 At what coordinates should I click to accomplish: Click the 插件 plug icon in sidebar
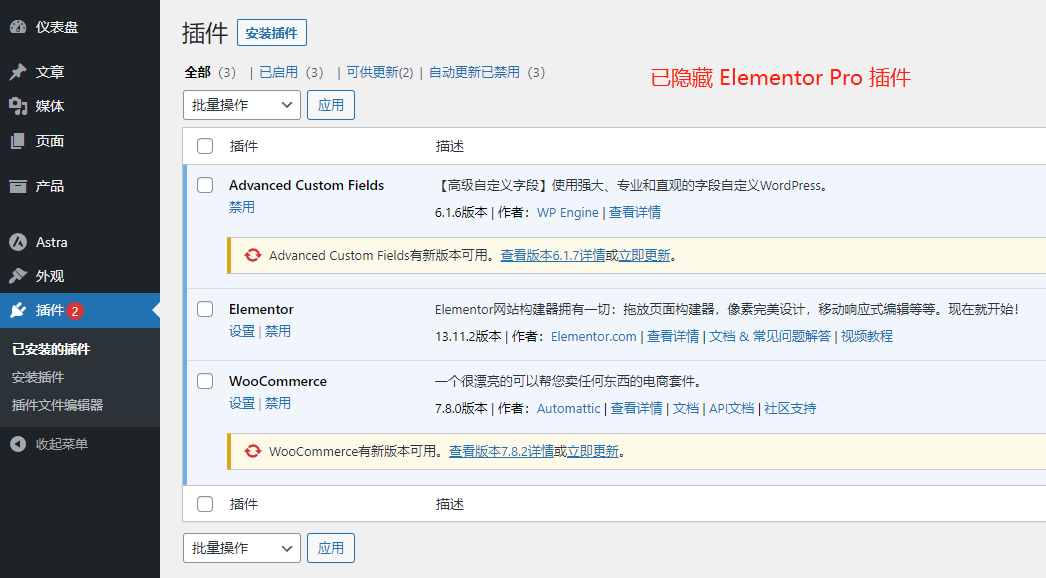(18, 310)
